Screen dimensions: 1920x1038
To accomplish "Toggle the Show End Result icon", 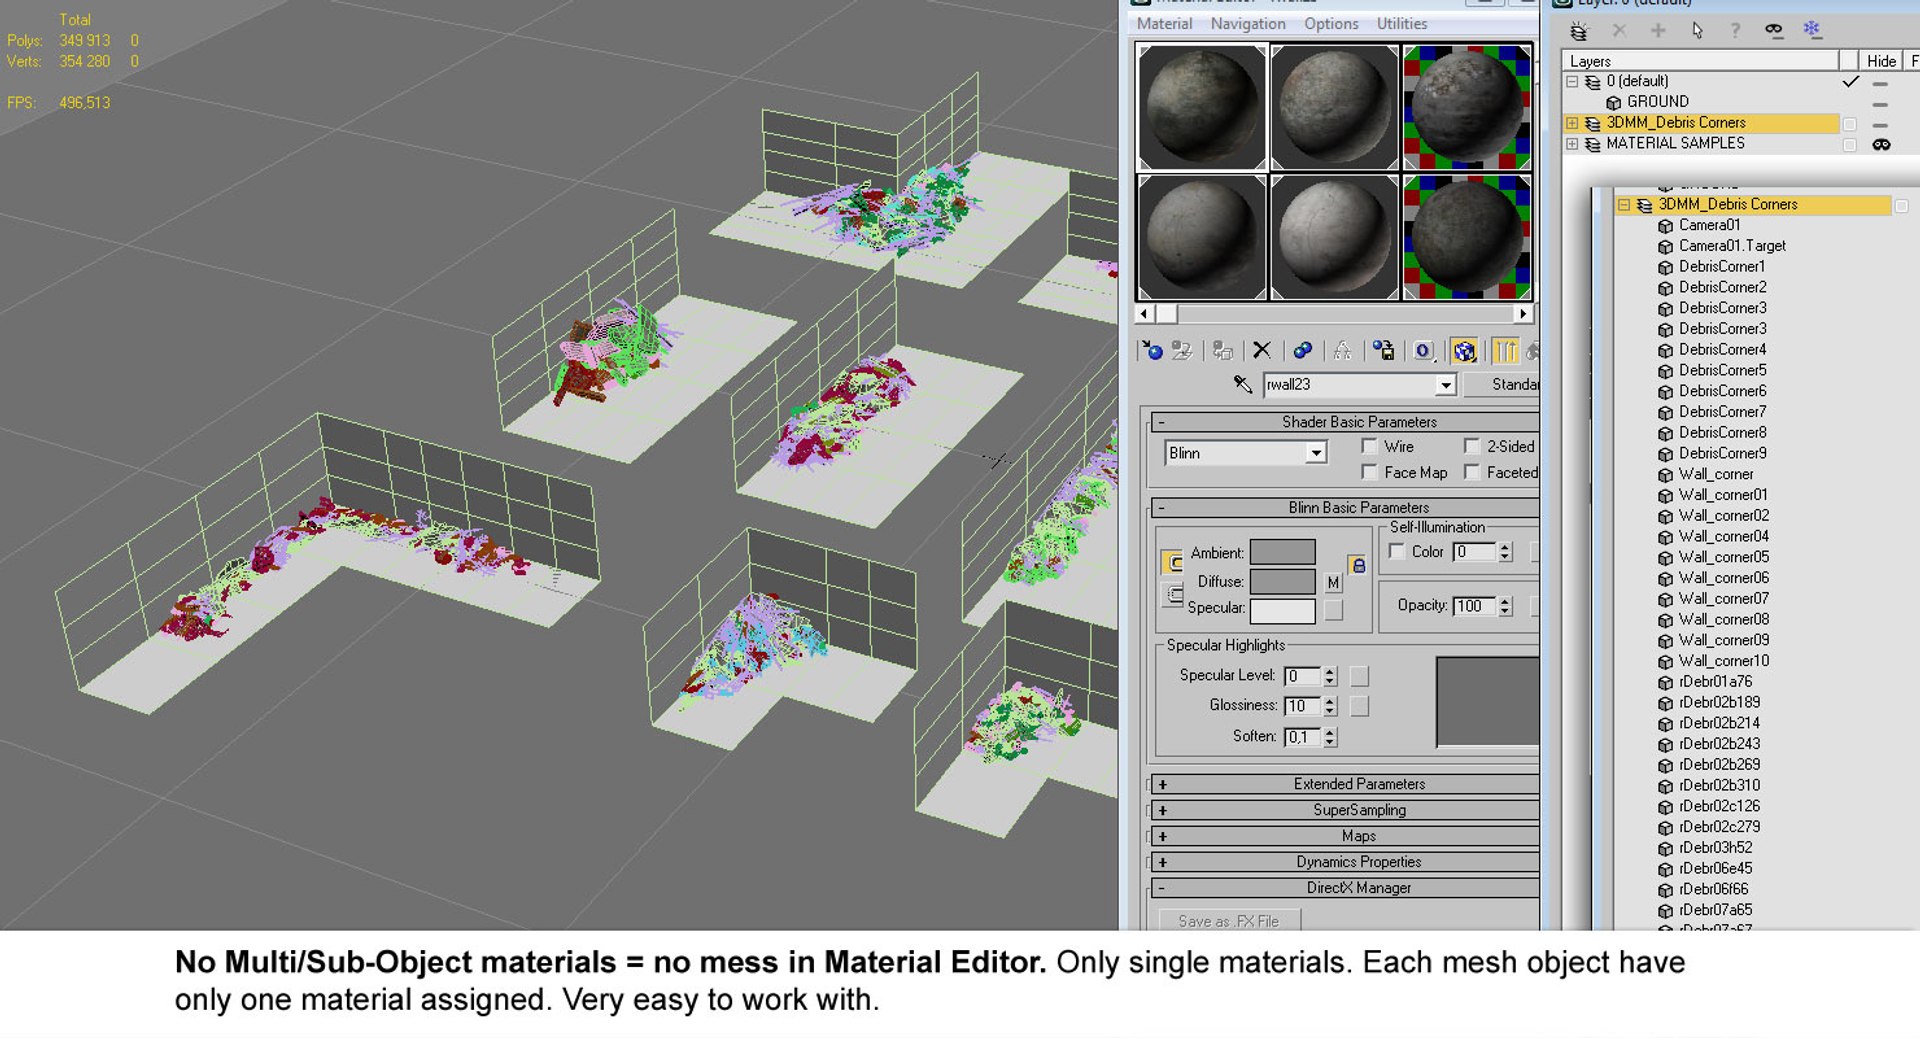I will [1505, 350].
